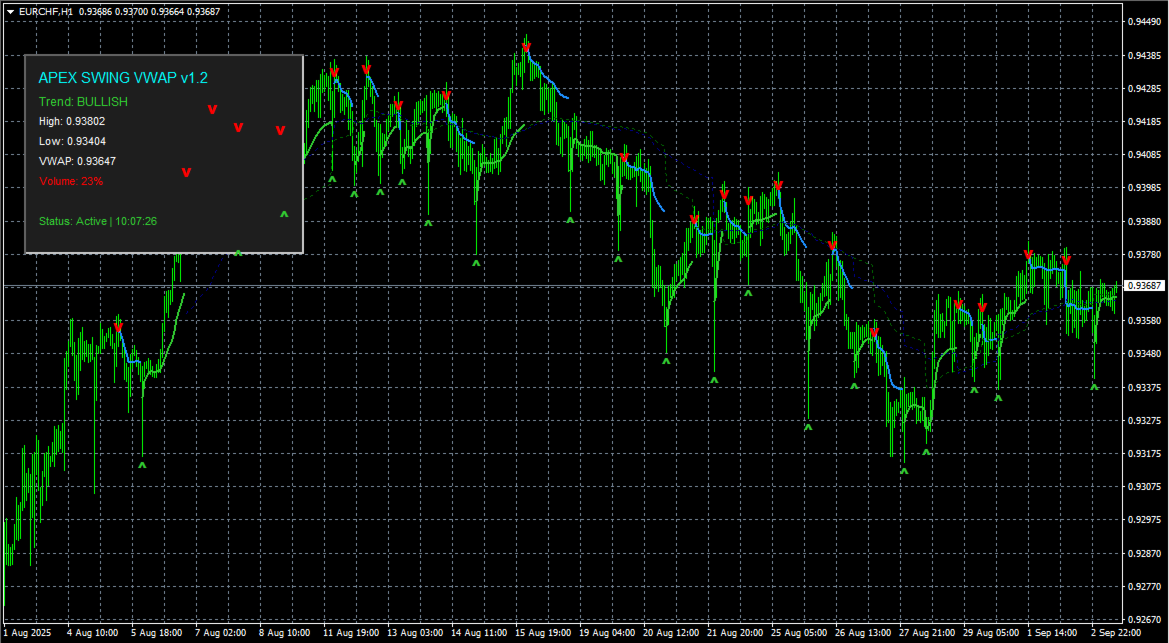This screenshot has width=1169, height=643.
Task: Click the 21 Aug 20:00 time axis label
Action: click(x=736, y=633)
